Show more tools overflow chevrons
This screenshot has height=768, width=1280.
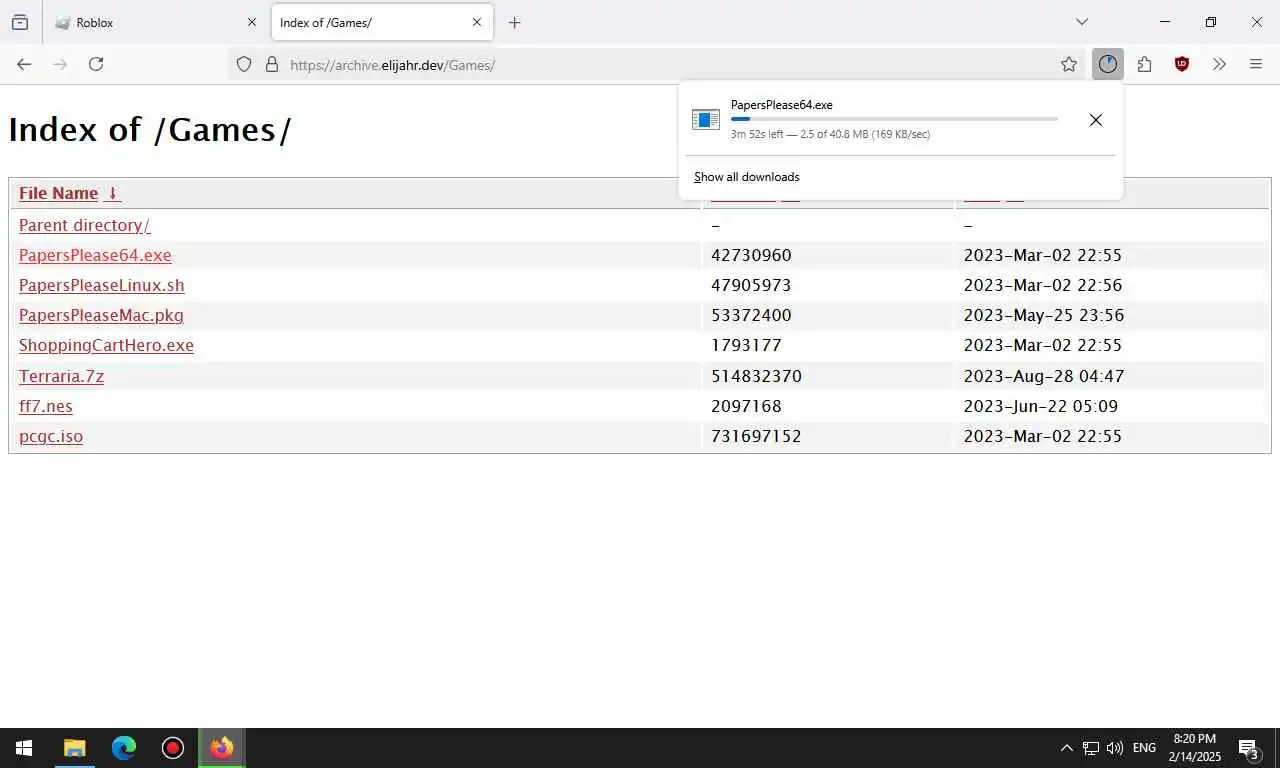click(x=1219, y=64)
